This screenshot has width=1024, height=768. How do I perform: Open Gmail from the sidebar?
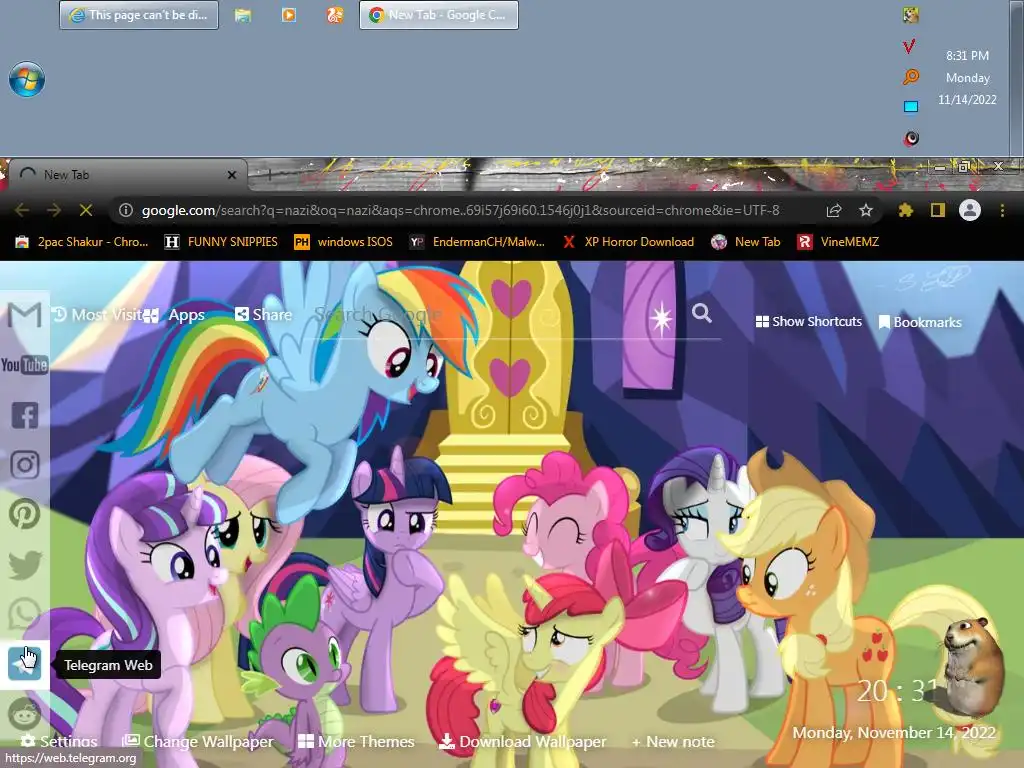click(x=25, y=315)
